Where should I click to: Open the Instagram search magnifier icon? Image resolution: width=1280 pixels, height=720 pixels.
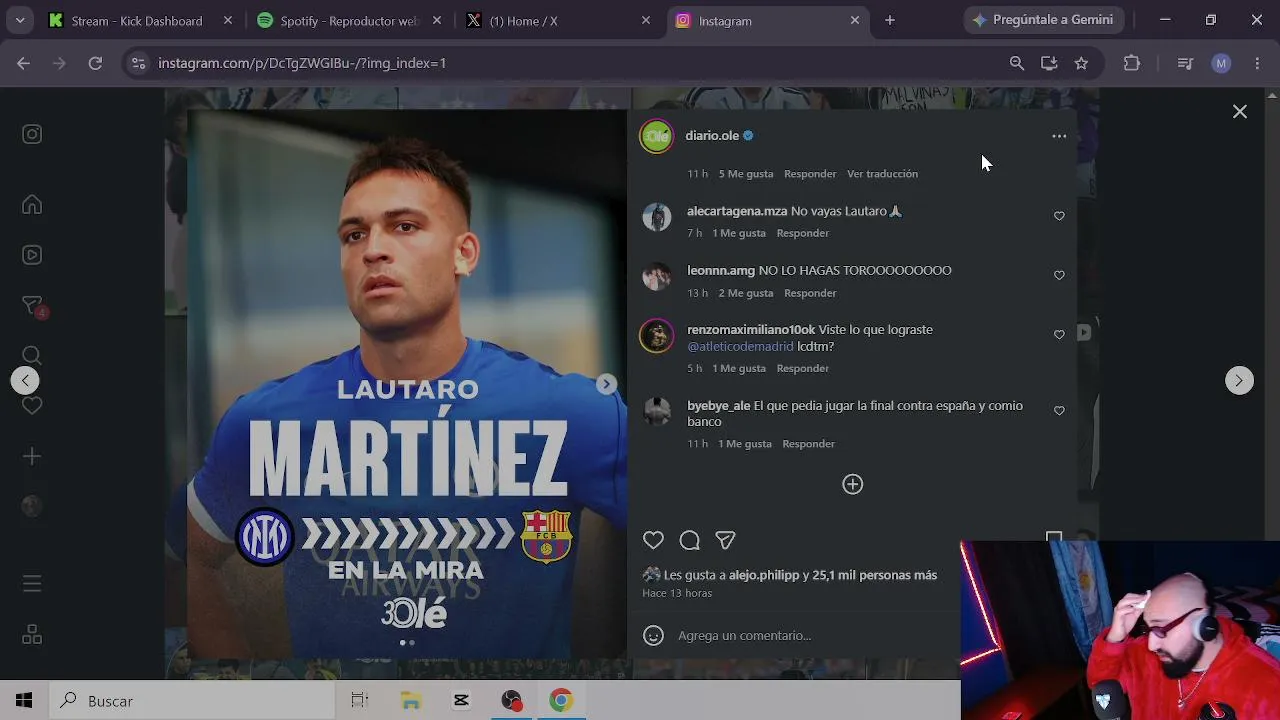click(32, 355)
